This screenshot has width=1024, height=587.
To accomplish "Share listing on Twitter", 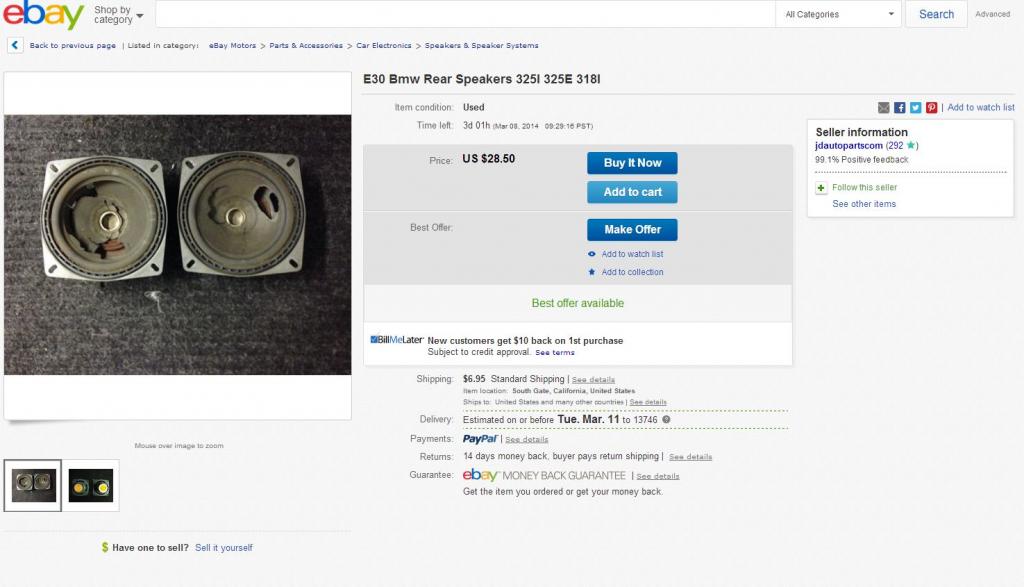I will 915,108.
